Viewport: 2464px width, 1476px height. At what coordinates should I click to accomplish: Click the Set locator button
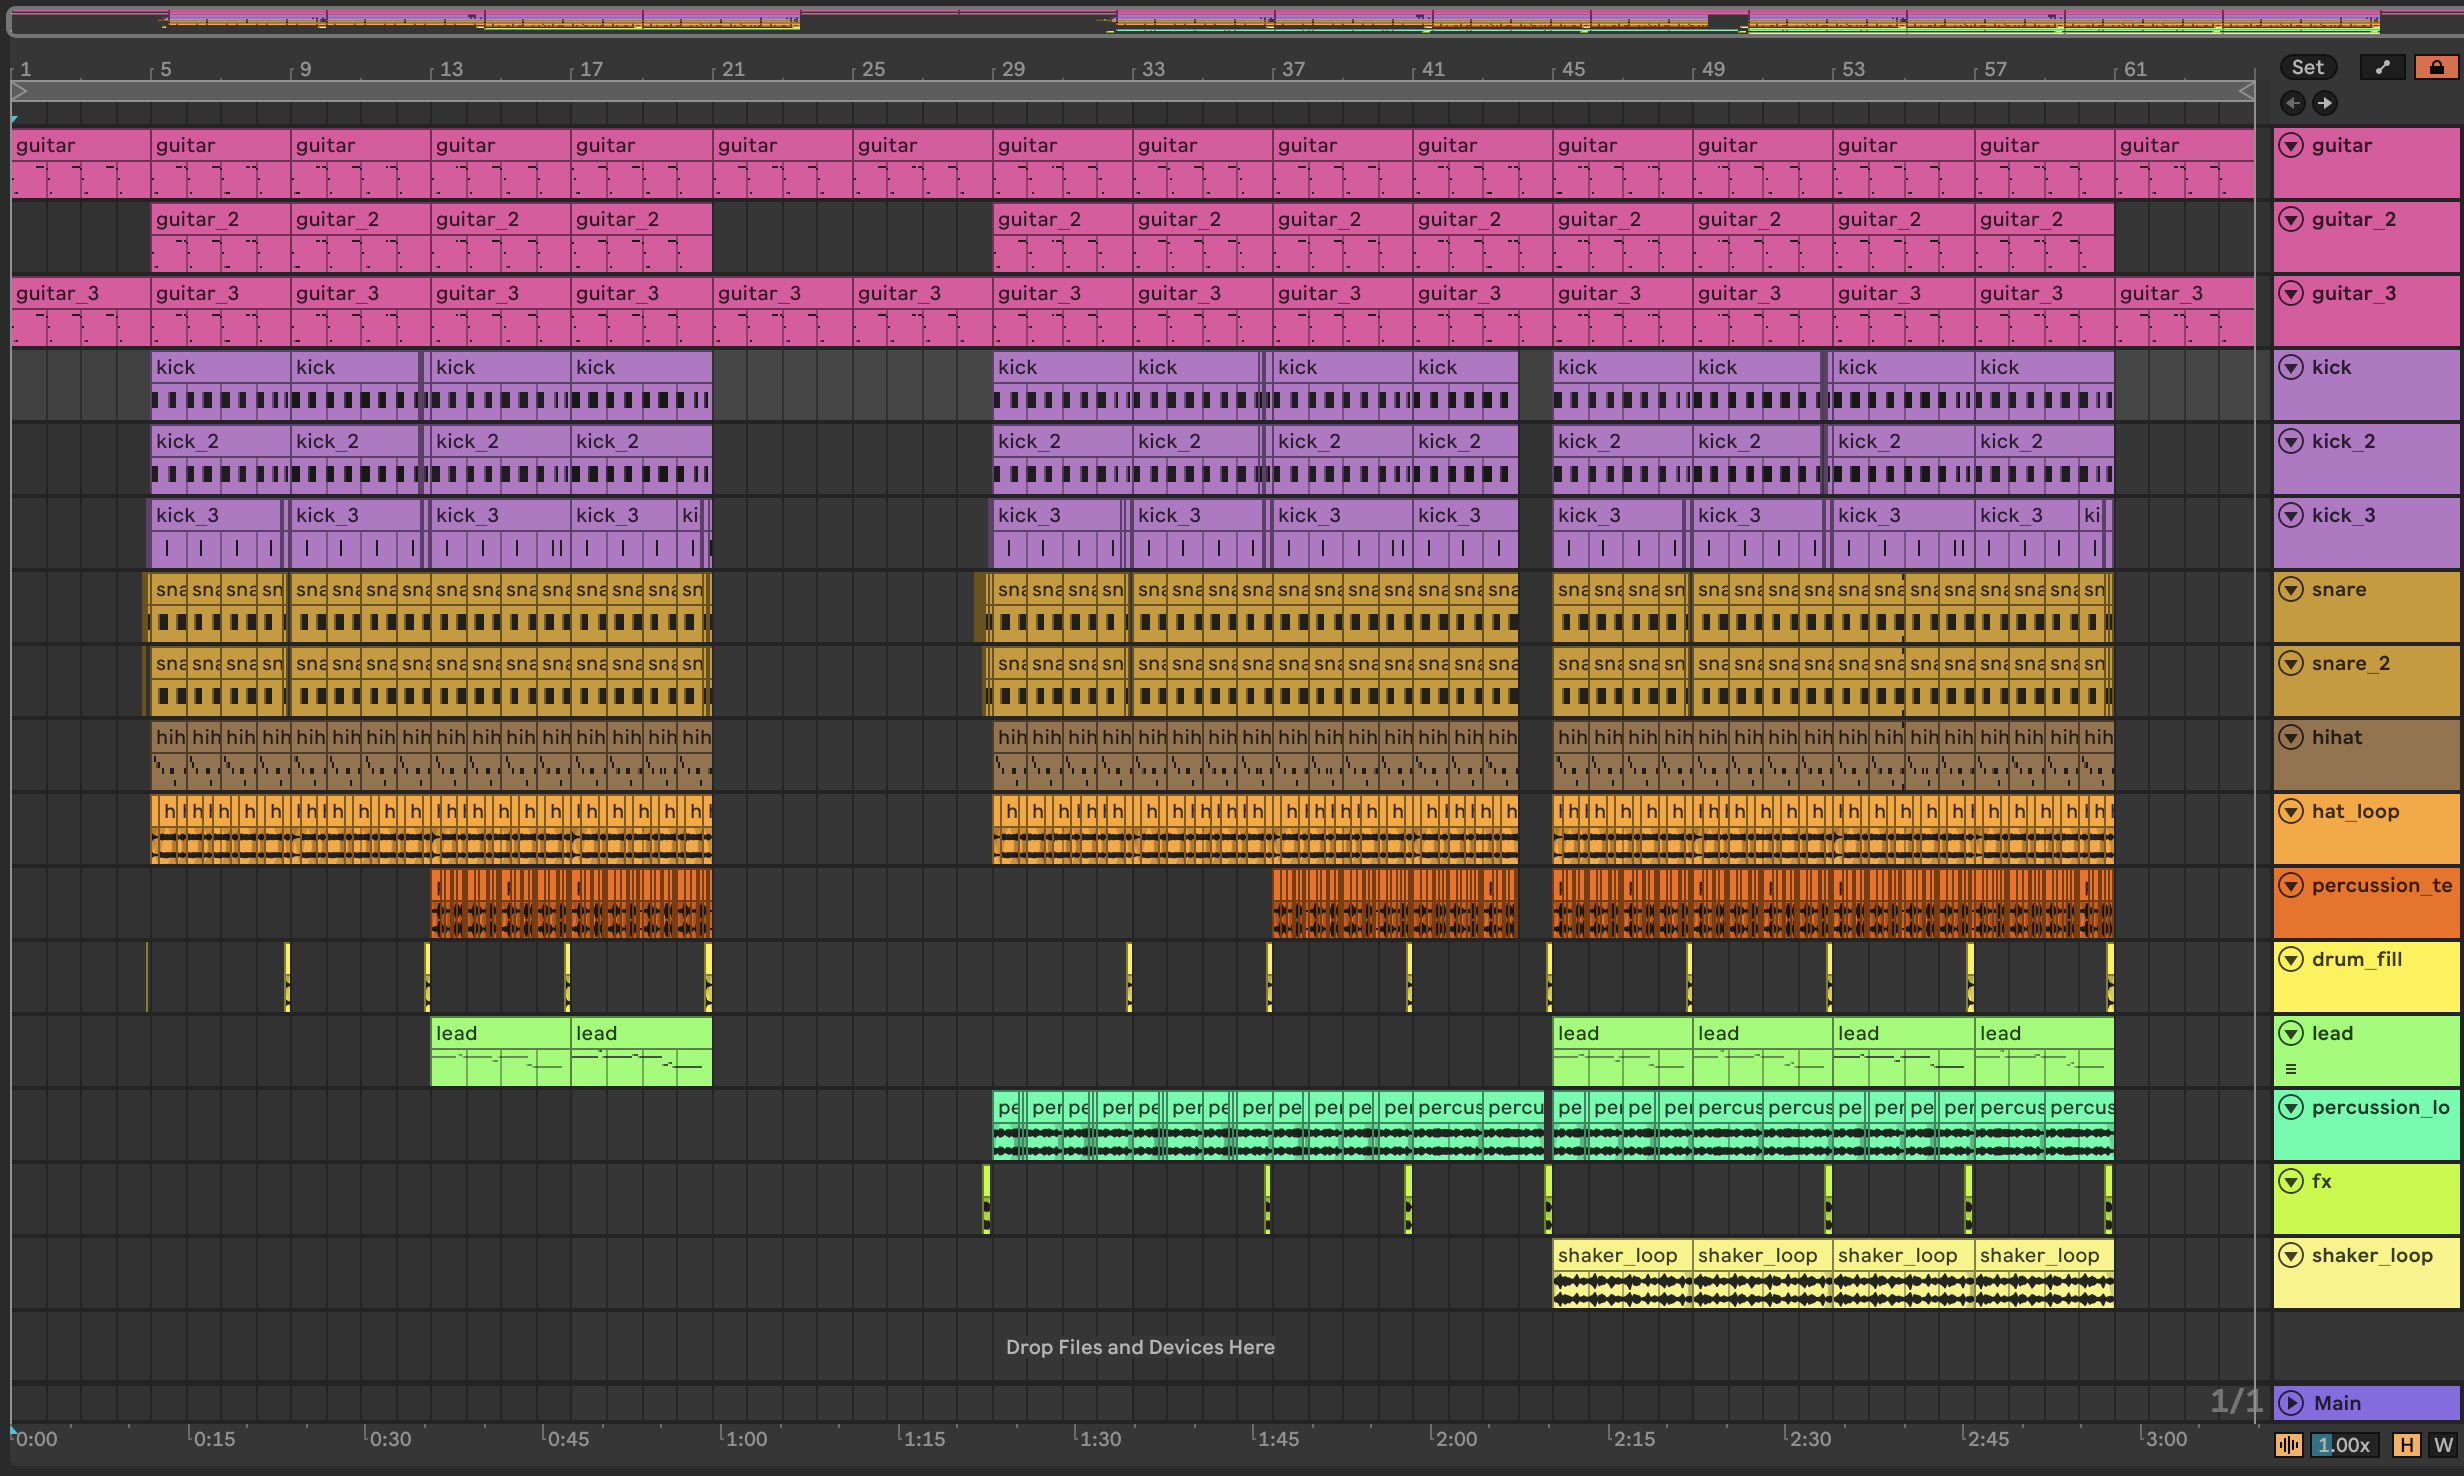tap(2307, 67)
